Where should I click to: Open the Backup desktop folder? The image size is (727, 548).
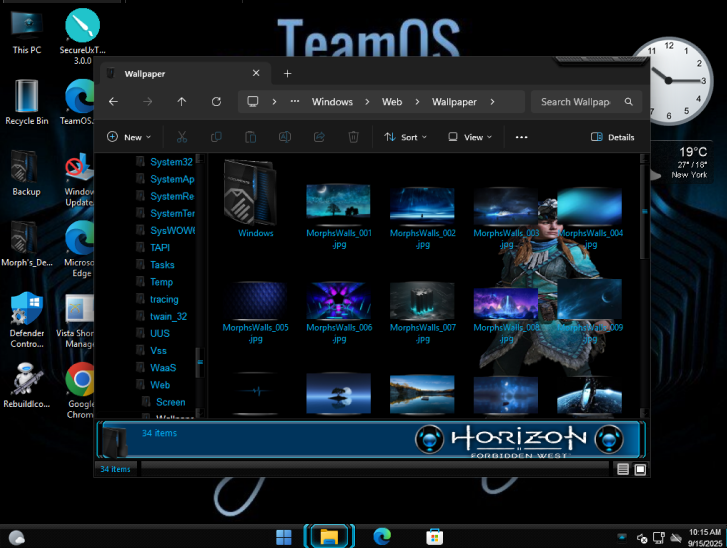pyautogui.click(x=26, y=173)
